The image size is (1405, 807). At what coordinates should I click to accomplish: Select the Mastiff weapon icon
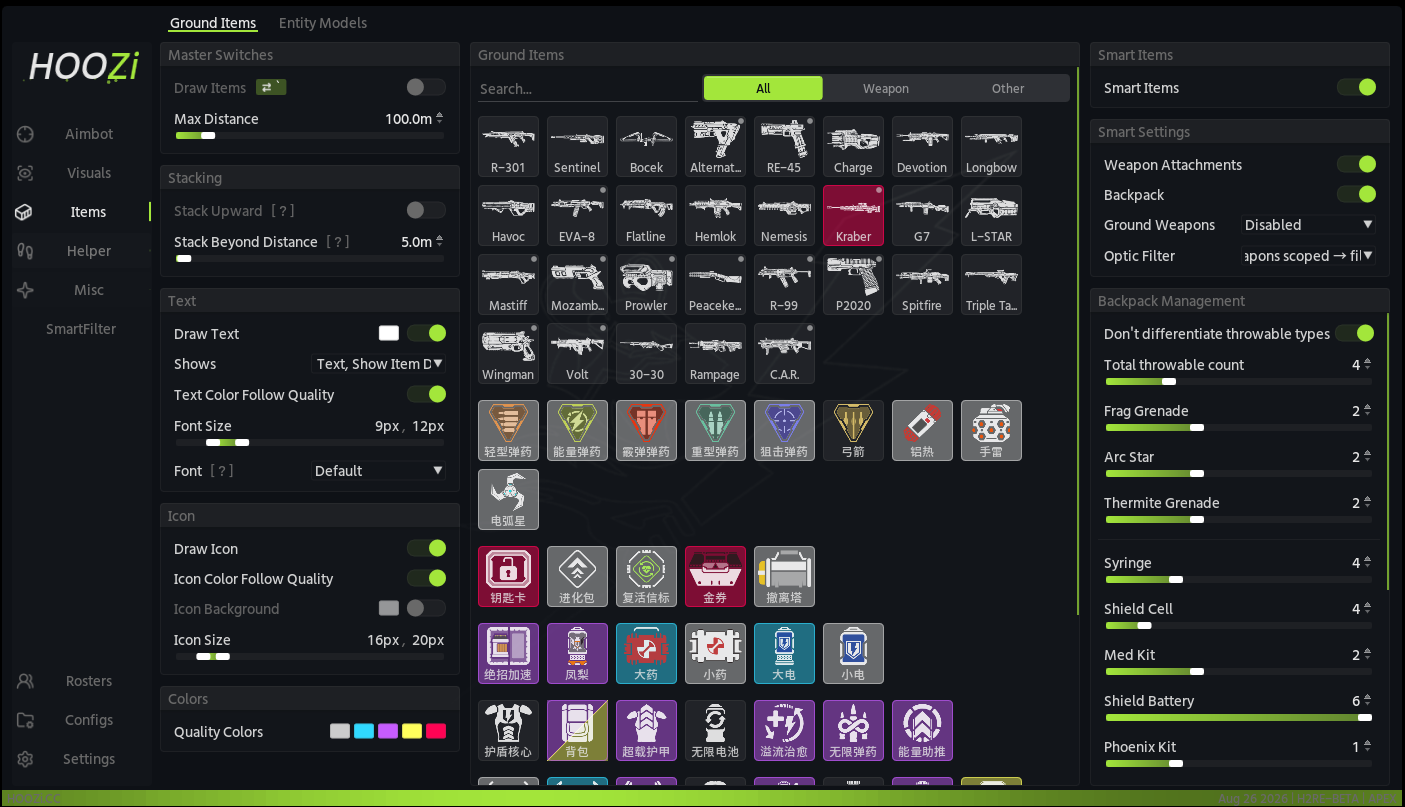[x=508, y=284]
